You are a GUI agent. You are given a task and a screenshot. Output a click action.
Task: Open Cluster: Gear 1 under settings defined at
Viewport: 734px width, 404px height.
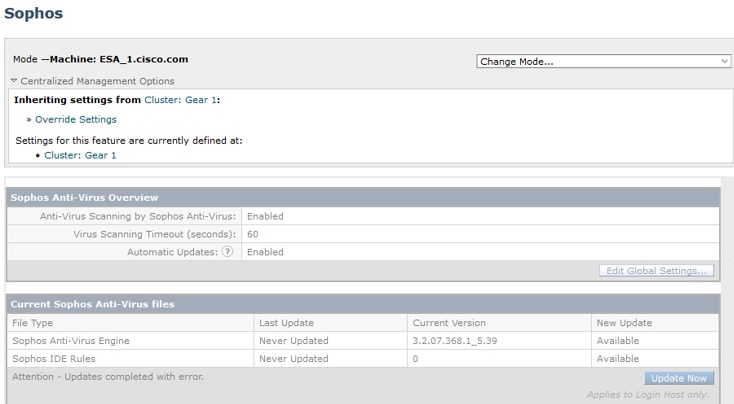(80, 155)
